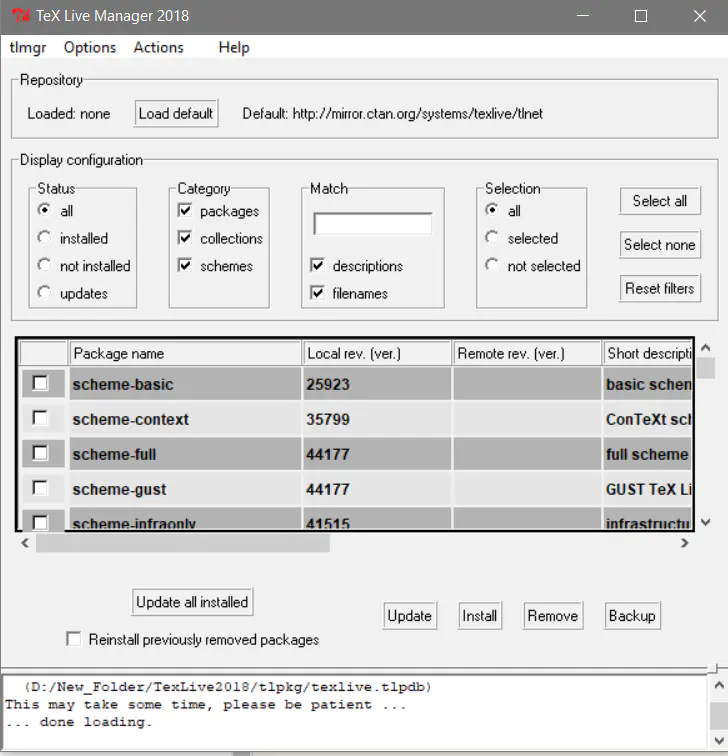Viewport: 728px width, 756px height.
Task: Select Selection 'not selected' radio button
Action: pos(492,265)
